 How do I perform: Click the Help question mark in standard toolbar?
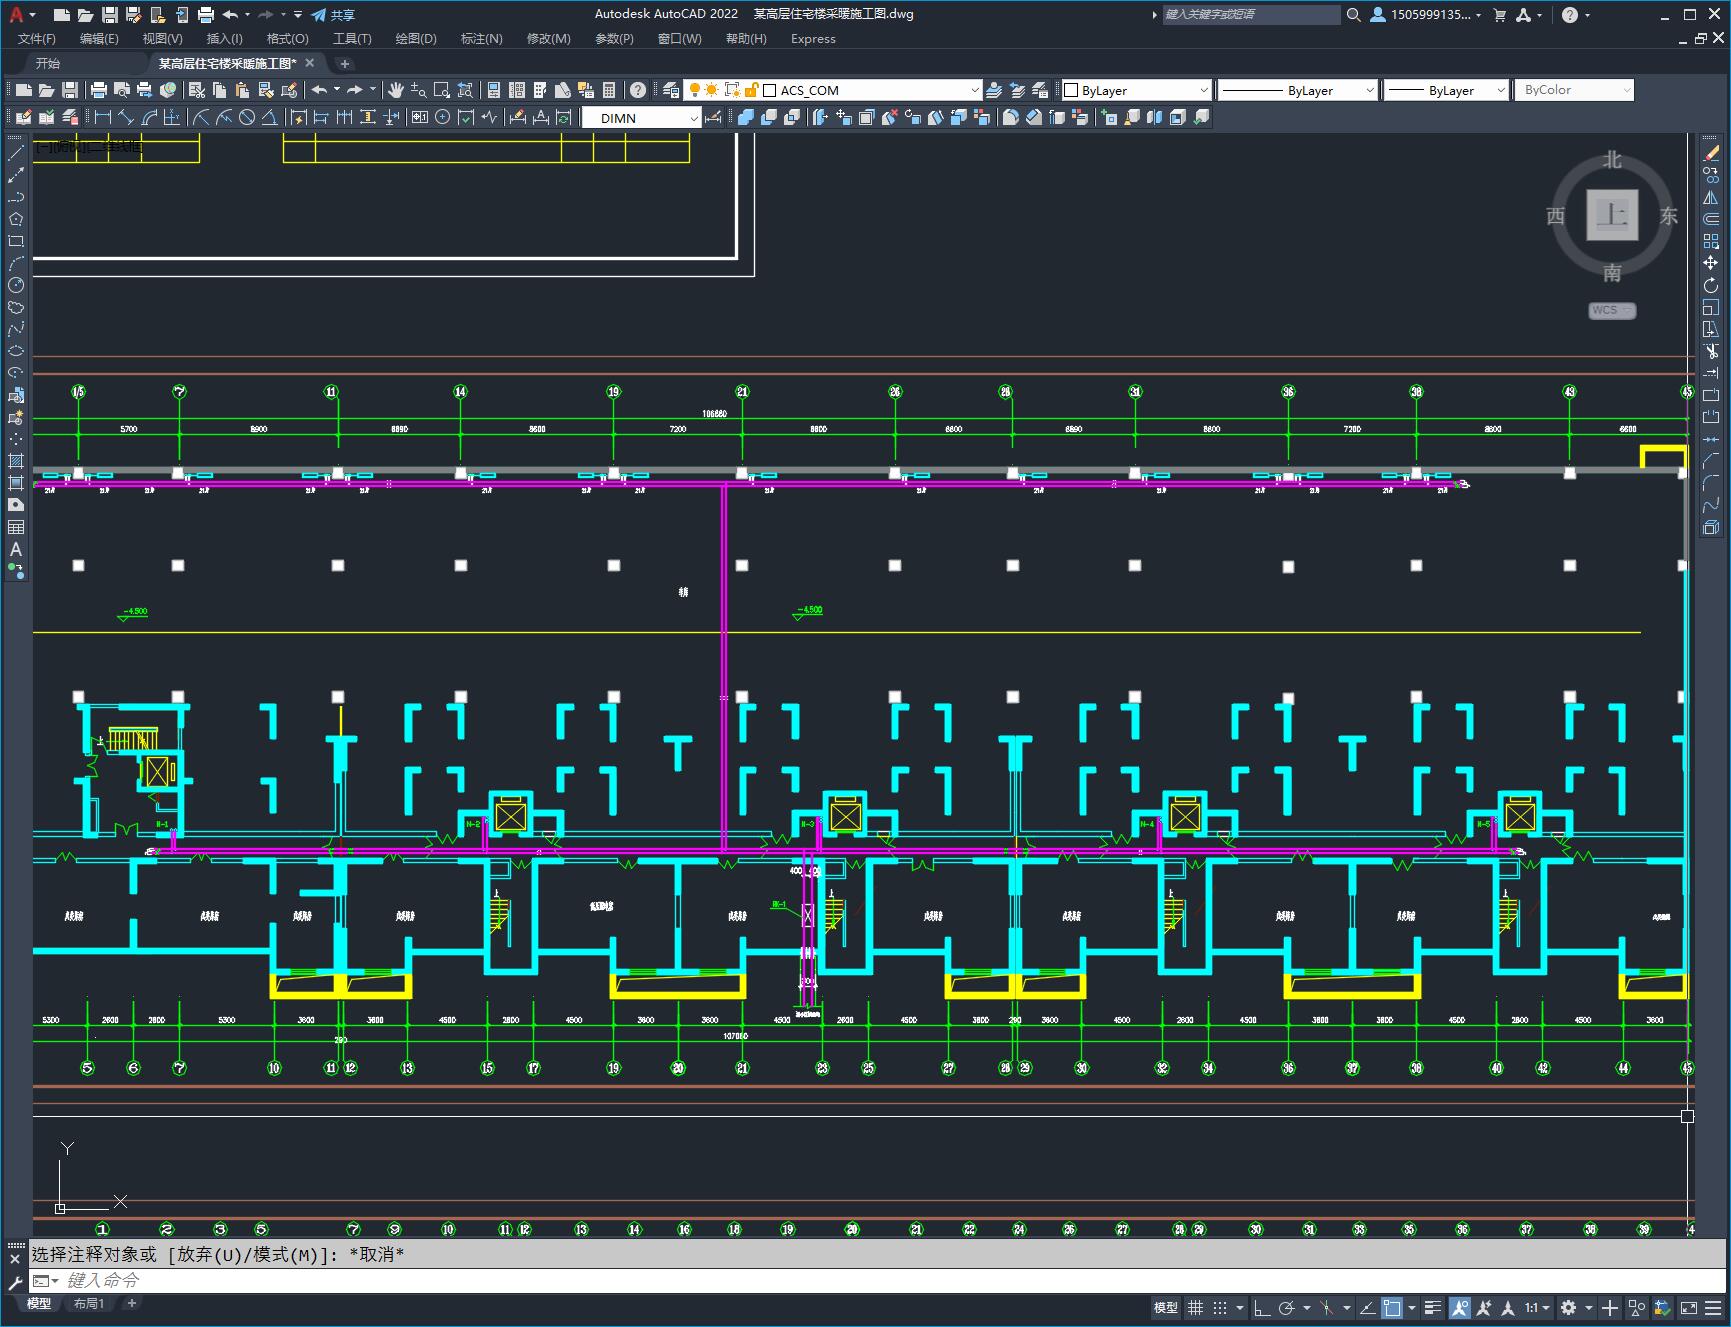638,90
